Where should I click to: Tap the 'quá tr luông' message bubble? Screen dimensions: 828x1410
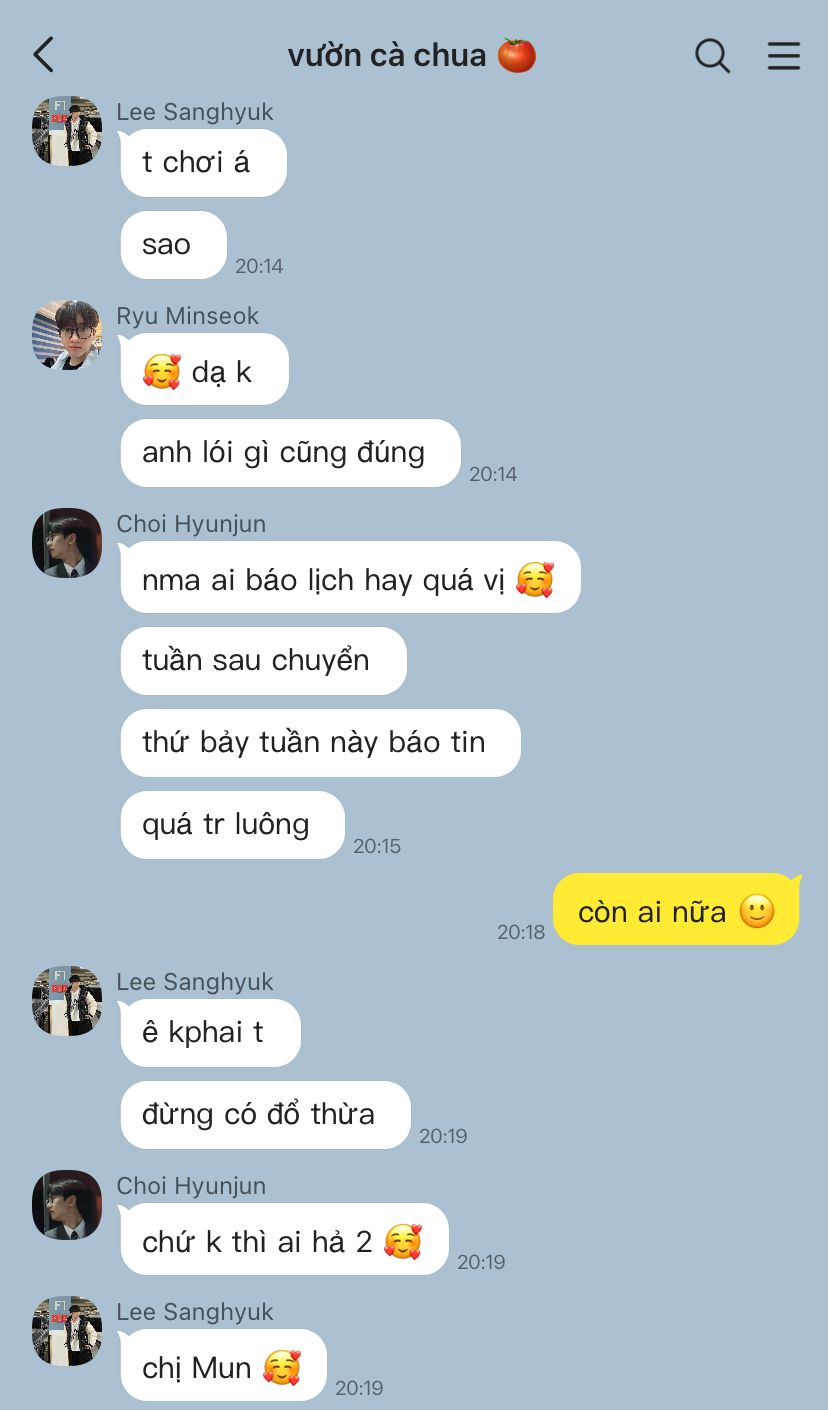[232, 825]
